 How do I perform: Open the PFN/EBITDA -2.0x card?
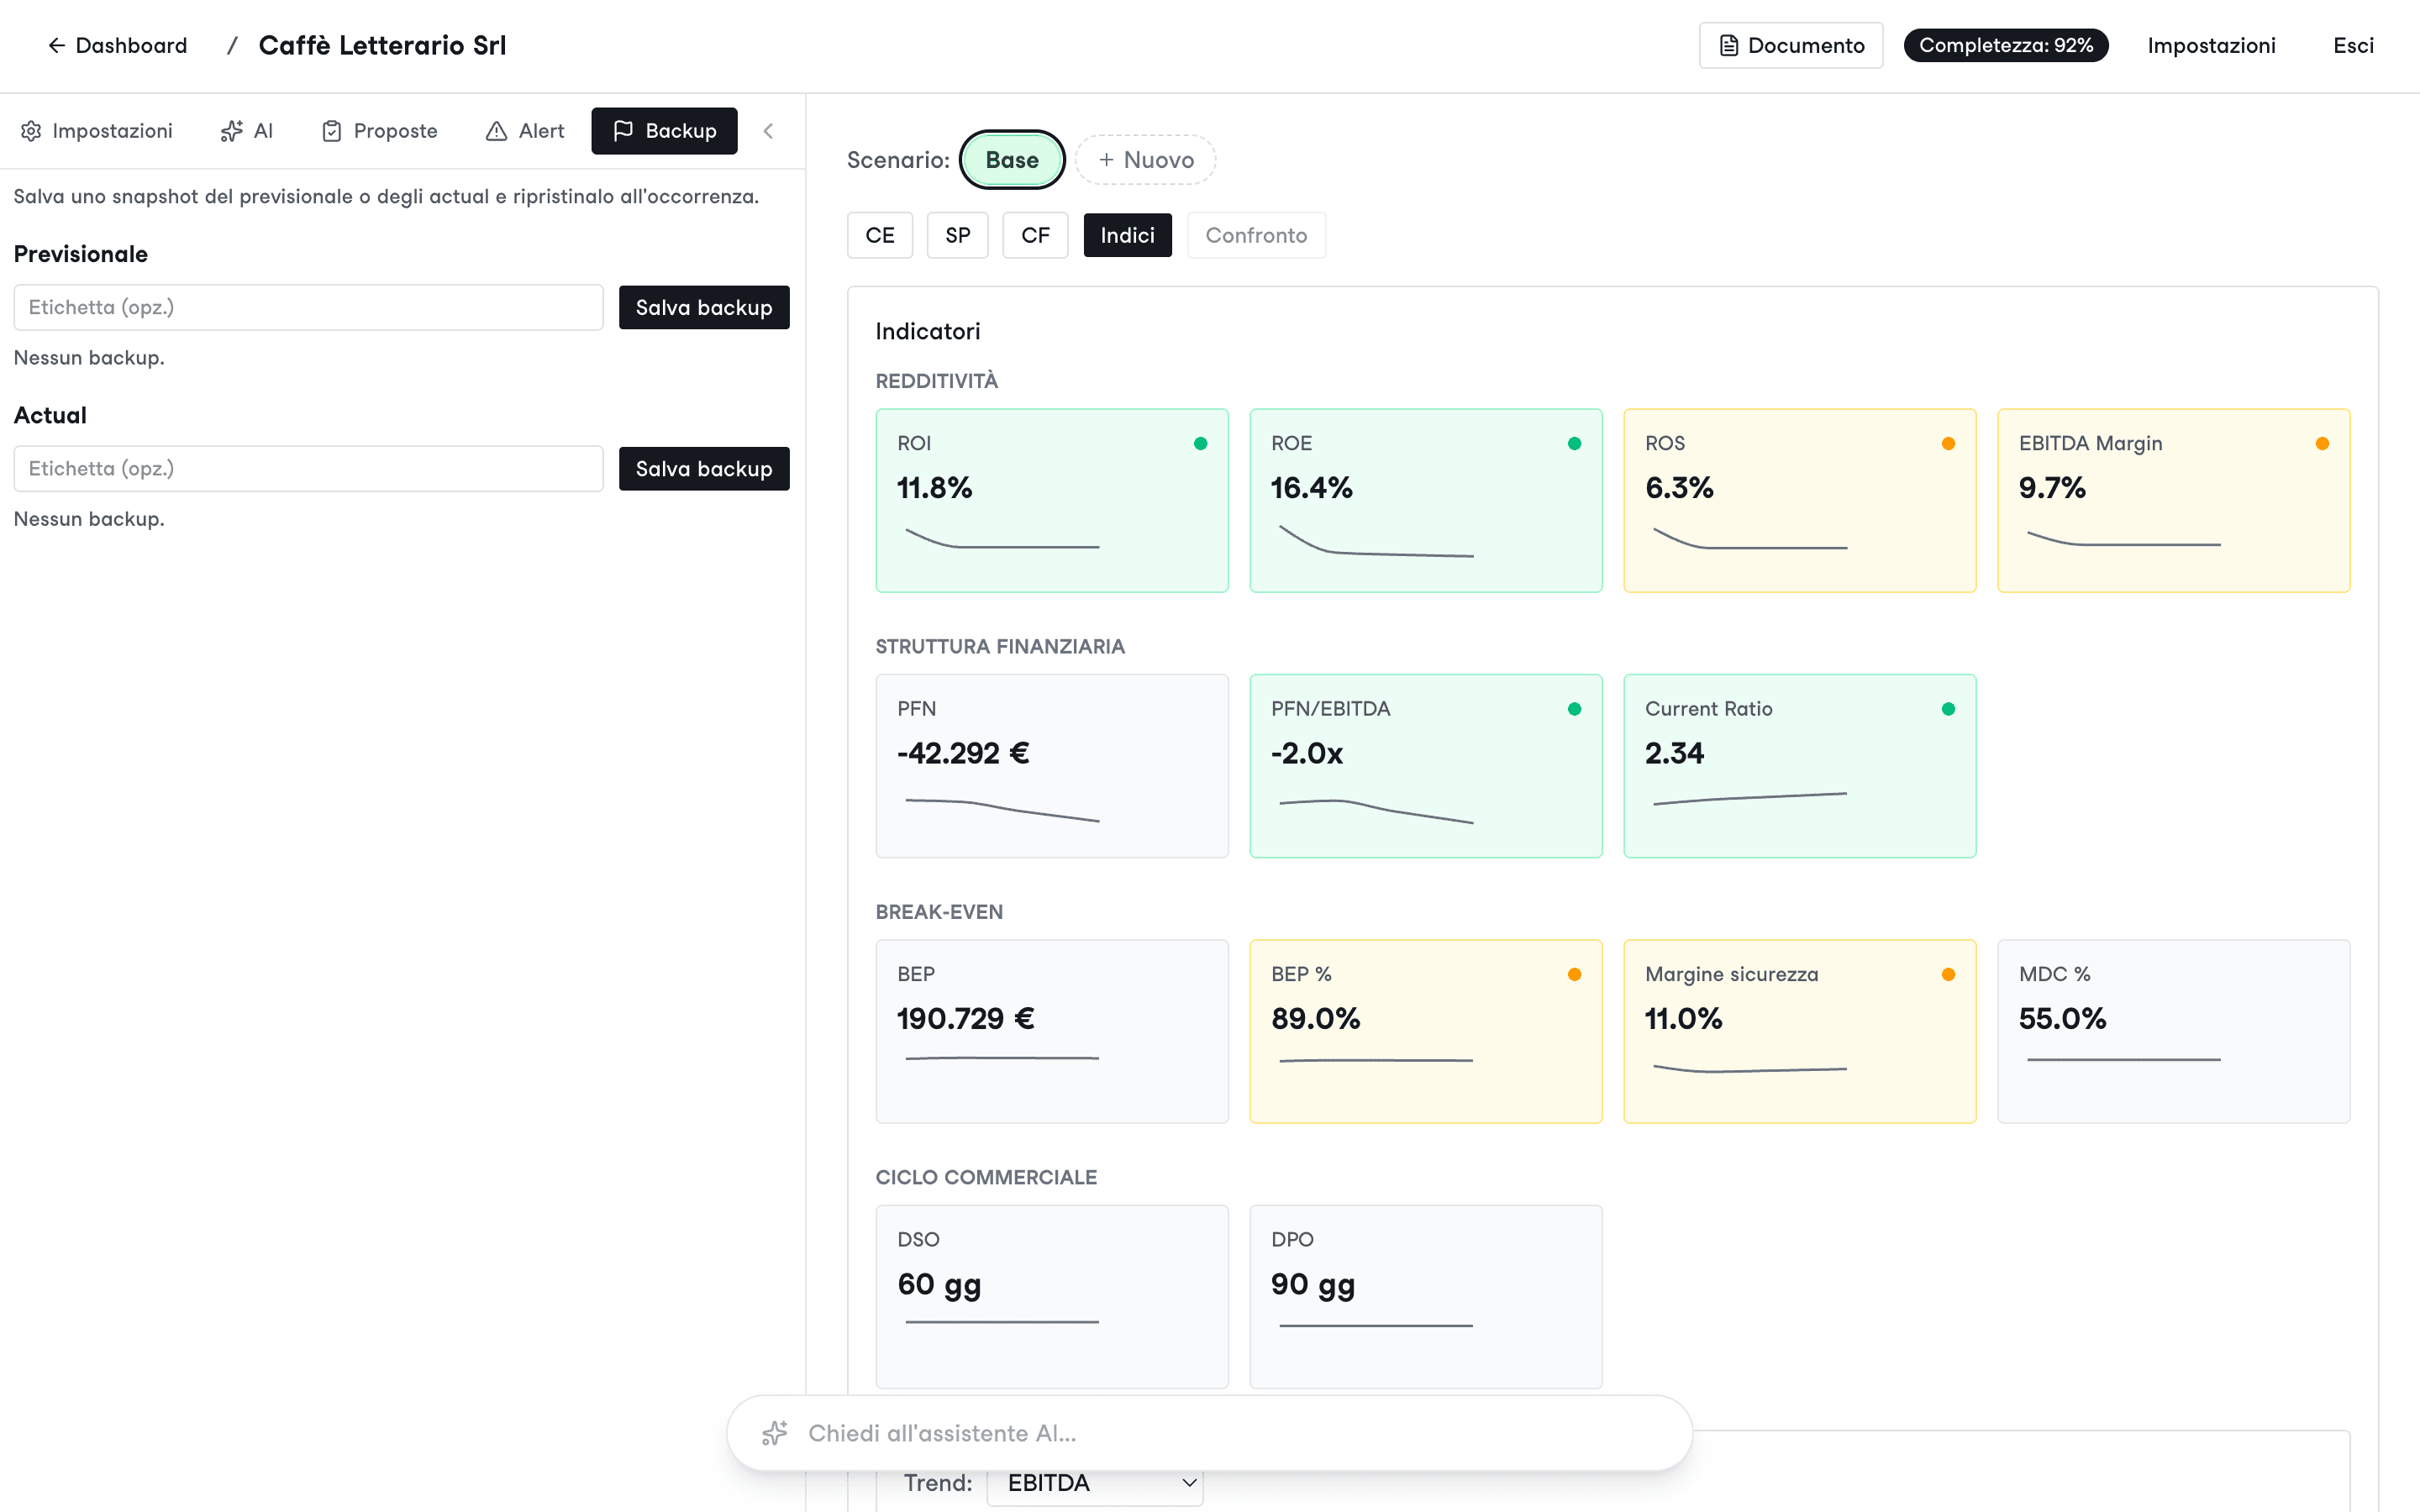click(x=1426, y=766)
